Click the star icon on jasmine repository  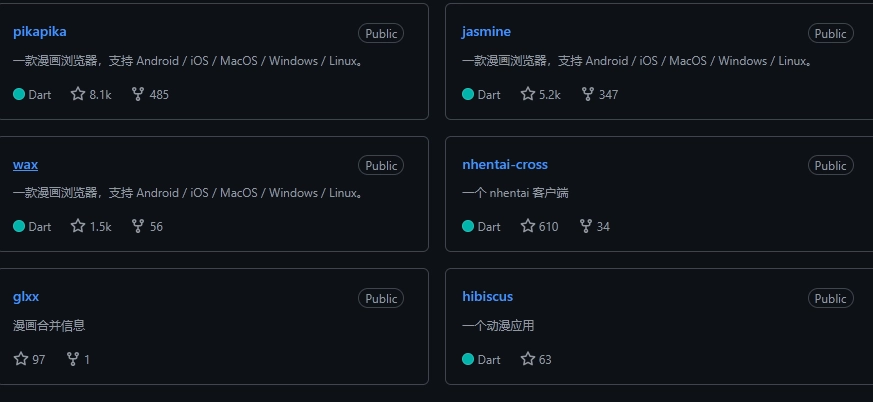click(528, 94)
